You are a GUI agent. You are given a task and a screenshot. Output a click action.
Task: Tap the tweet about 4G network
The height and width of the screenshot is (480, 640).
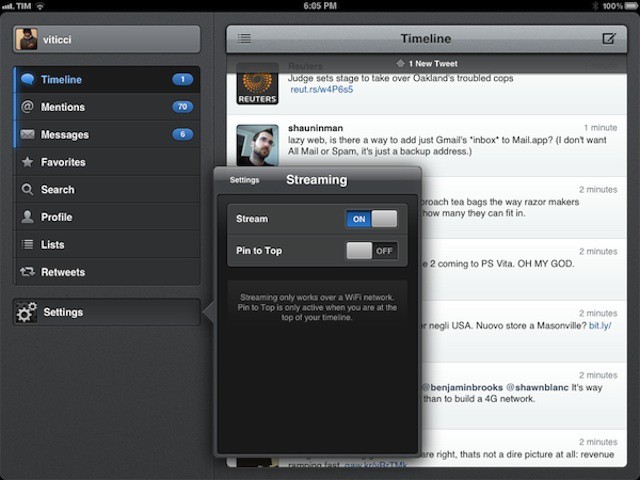(x=523, y=396)
